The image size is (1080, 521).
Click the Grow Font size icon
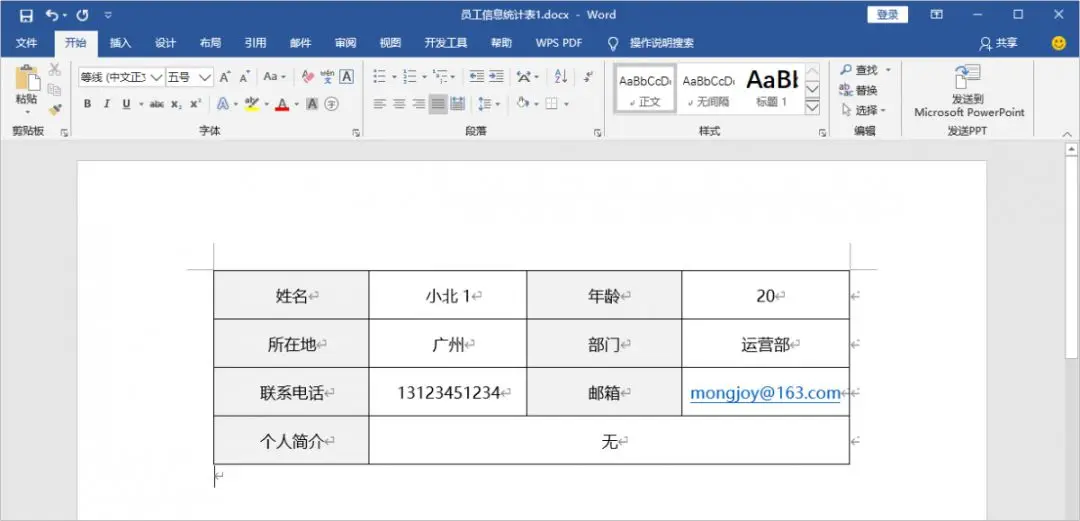coord(225,77)
